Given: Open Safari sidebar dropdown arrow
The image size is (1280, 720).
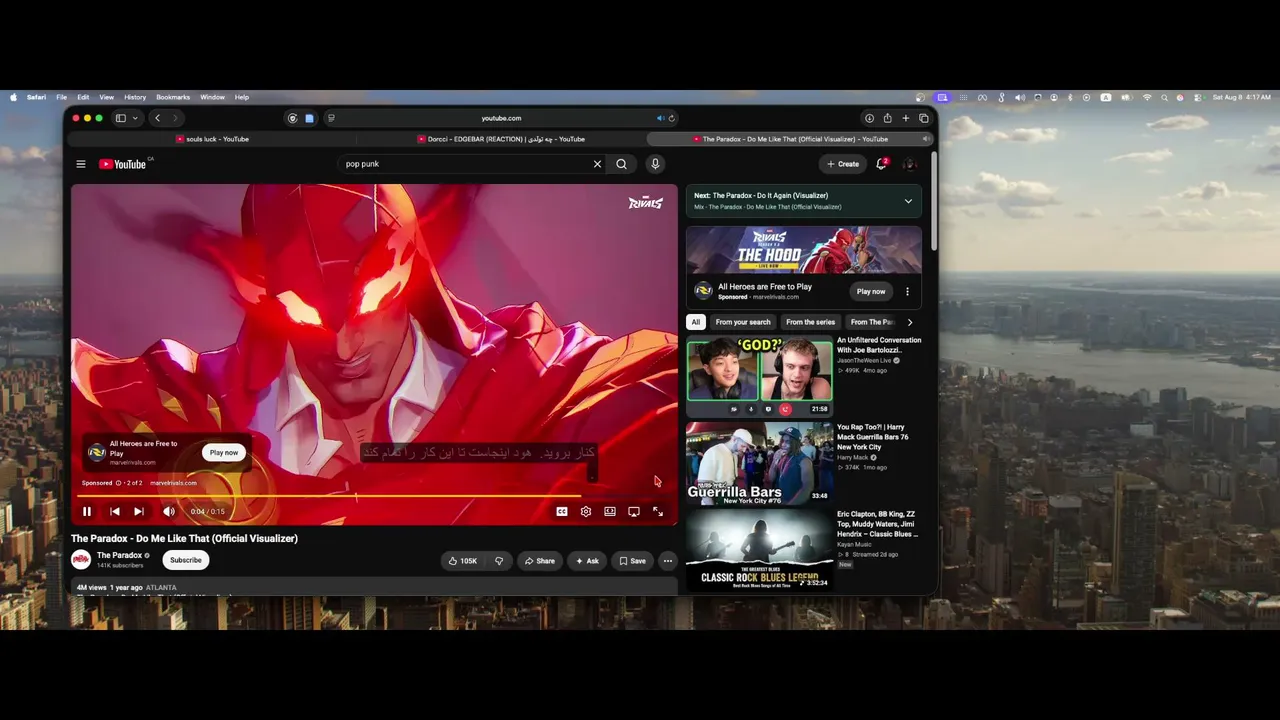Looking at the screenshot, I should pyautogui.click(x=134, y=118).
